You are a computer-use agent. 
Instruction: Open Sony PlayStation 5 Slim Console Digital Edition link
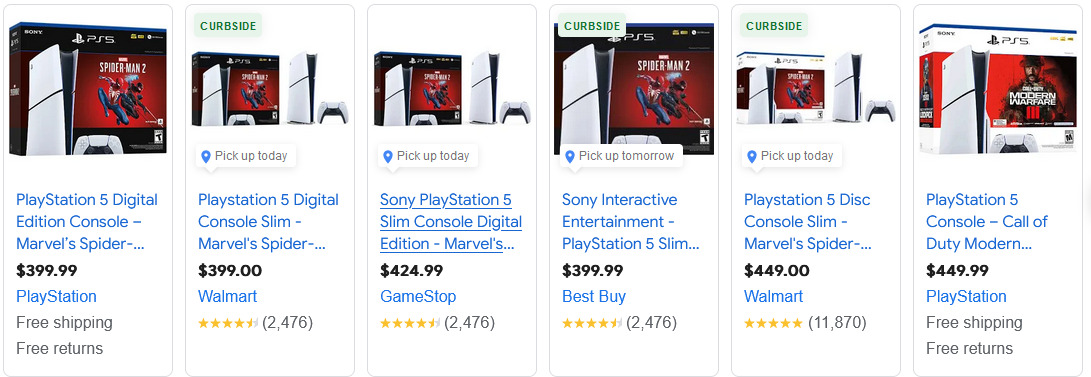[x=451, y=222]
